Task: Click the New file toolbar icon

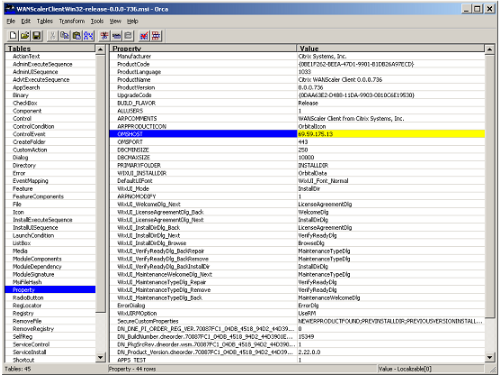Action: (13, 36)
